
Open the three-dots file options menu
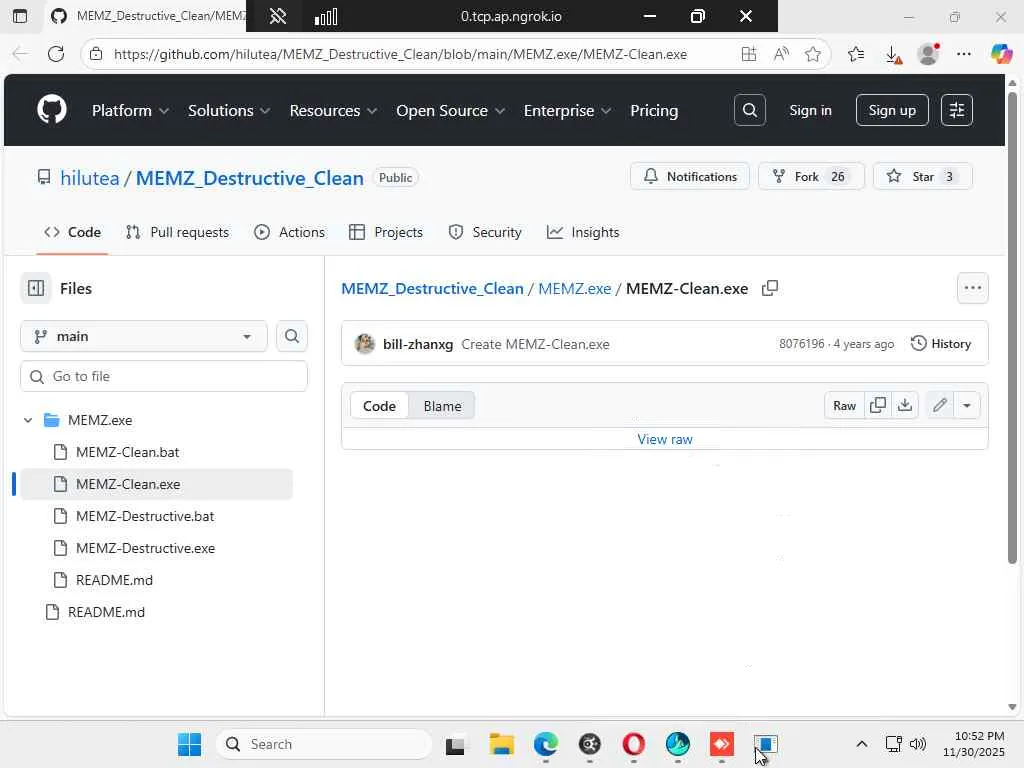pos(972,288)
